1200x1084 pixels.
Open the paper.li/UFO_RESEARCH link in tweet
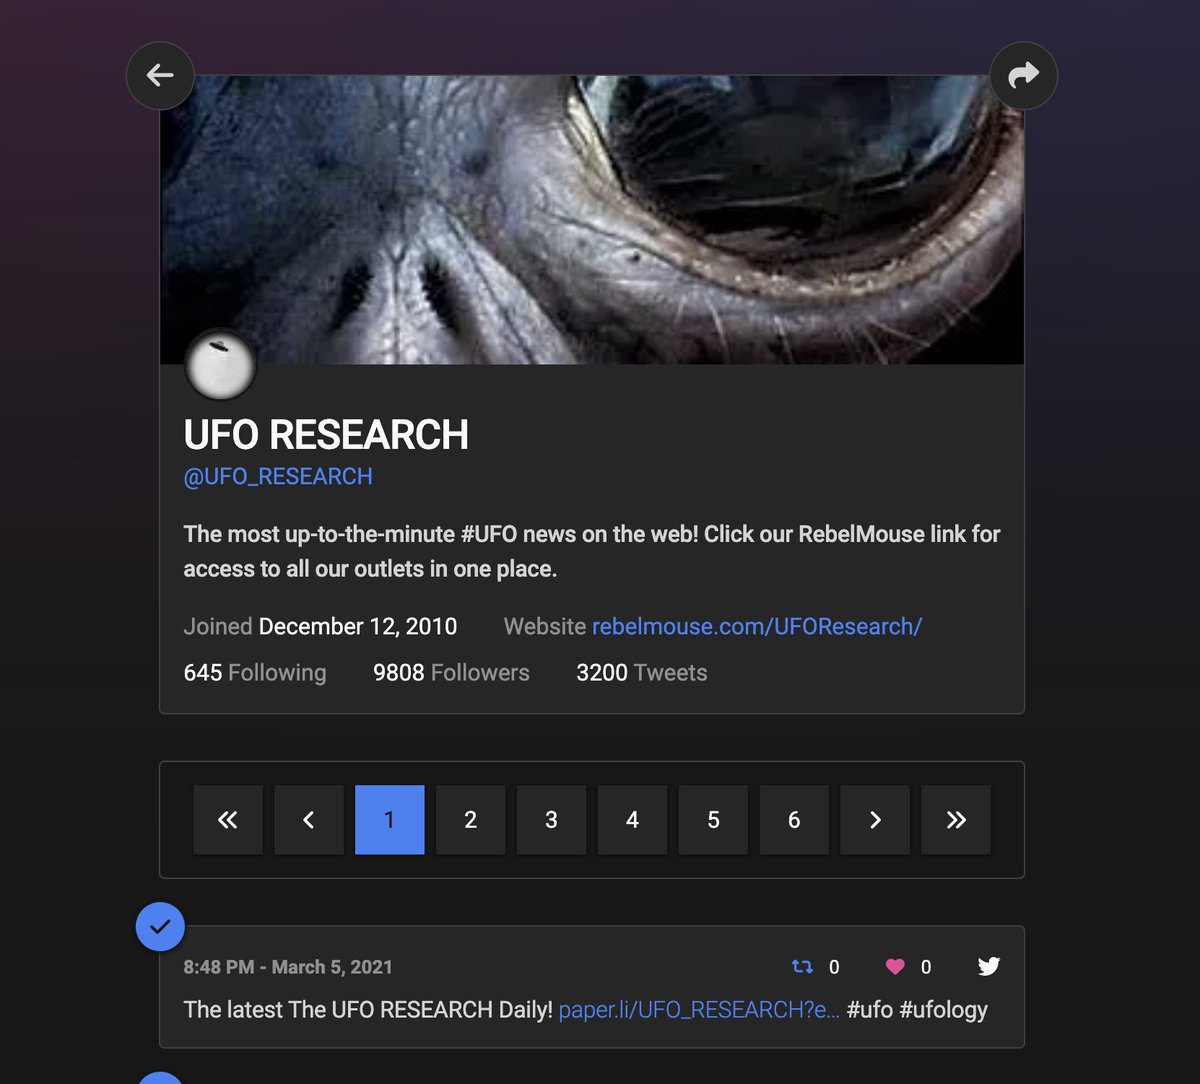click(699, 1010)
